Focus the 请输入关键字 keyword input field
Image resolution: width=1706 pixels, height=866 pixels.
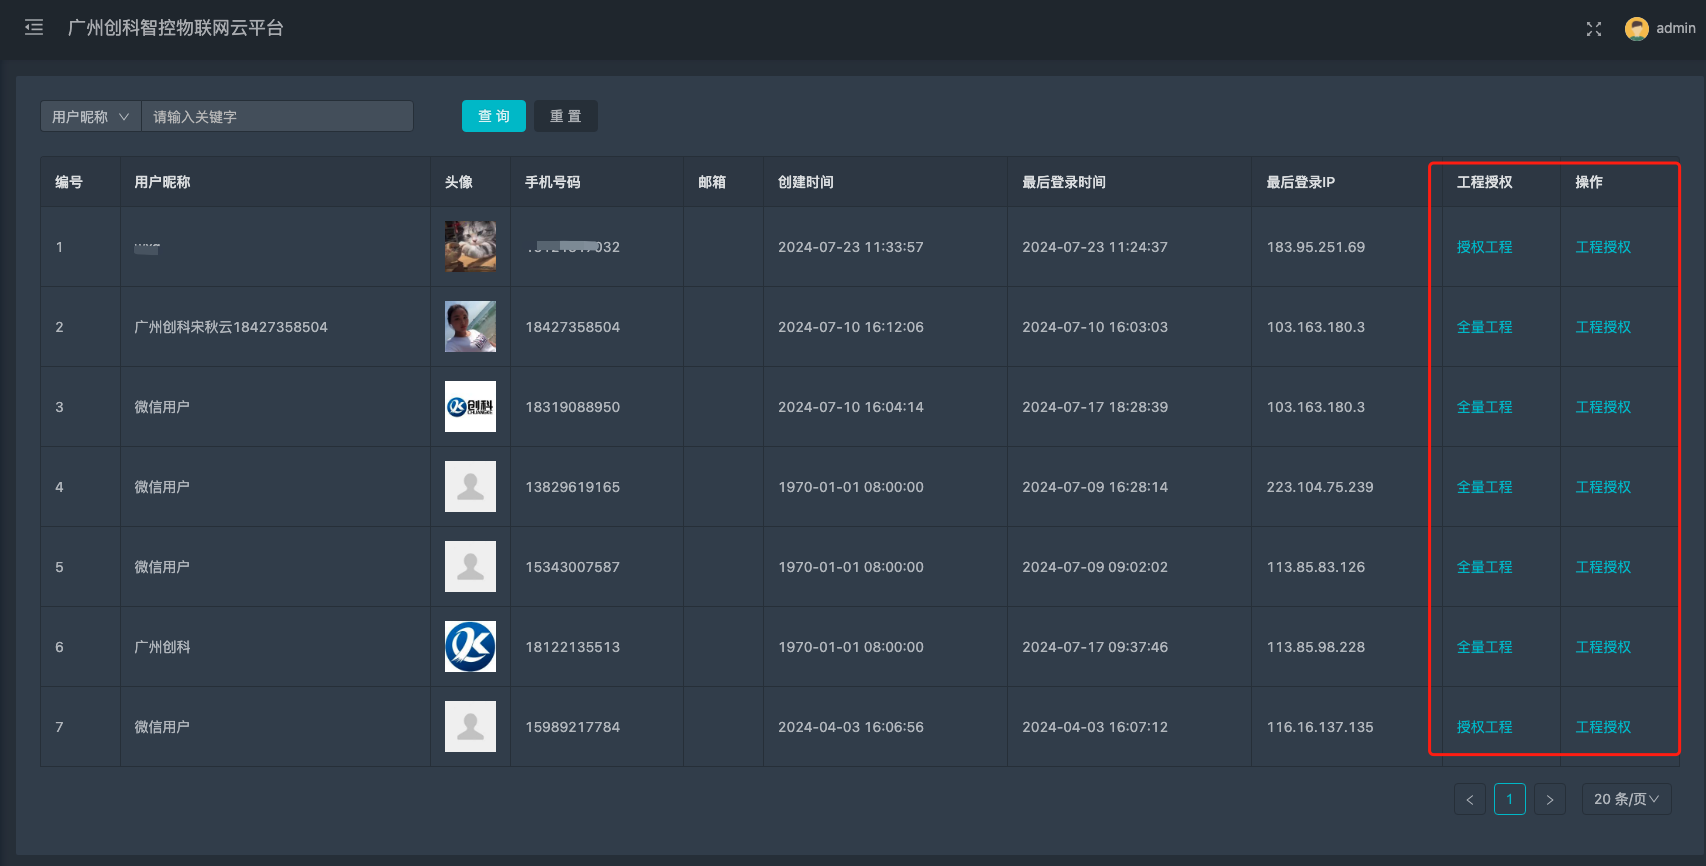coord(277,117)
